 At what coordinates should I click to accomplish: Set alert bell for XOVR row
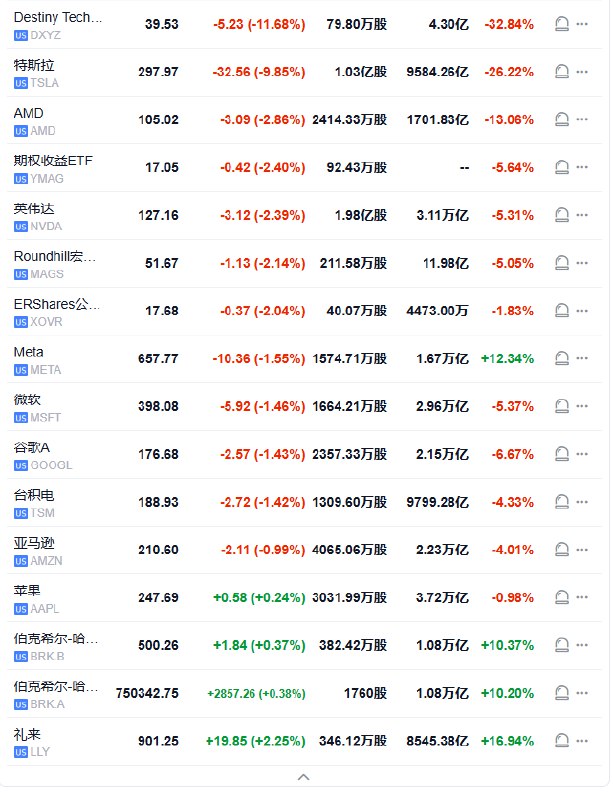[561, 311]
